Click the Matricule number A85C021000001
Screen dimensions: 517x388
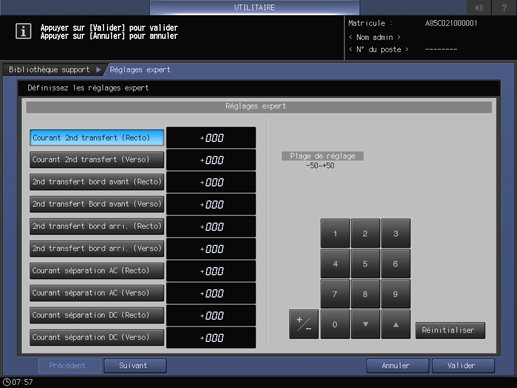coord(451,23)
